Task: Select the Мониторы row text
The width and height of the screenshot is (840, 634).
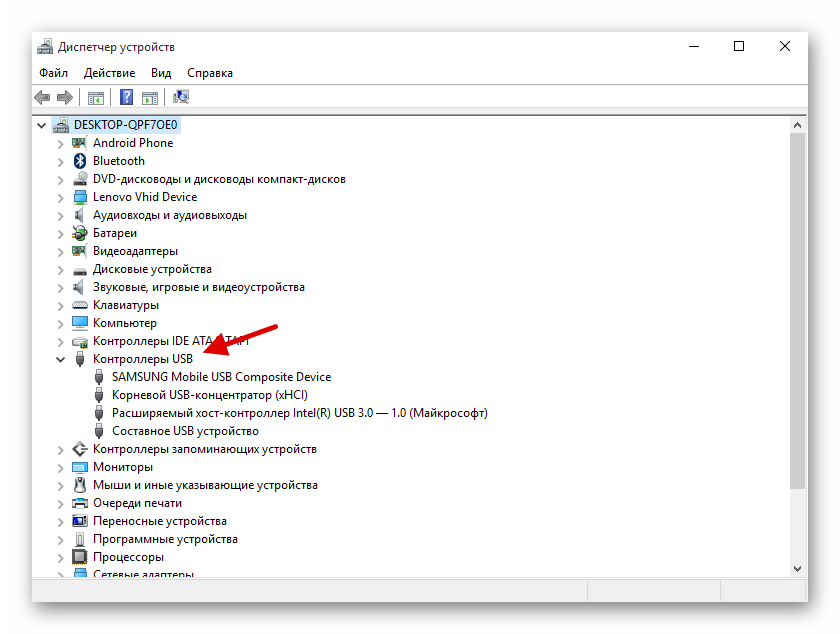Action: 123,467
